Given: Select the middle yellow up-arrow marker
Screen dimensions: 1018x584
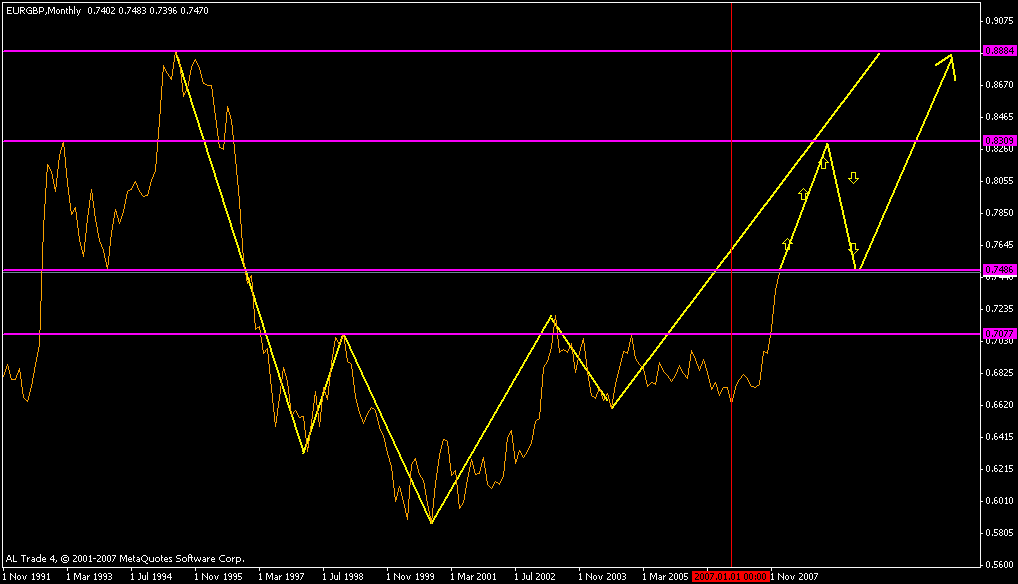Looking at the screenshot, I should click(804, 194).
